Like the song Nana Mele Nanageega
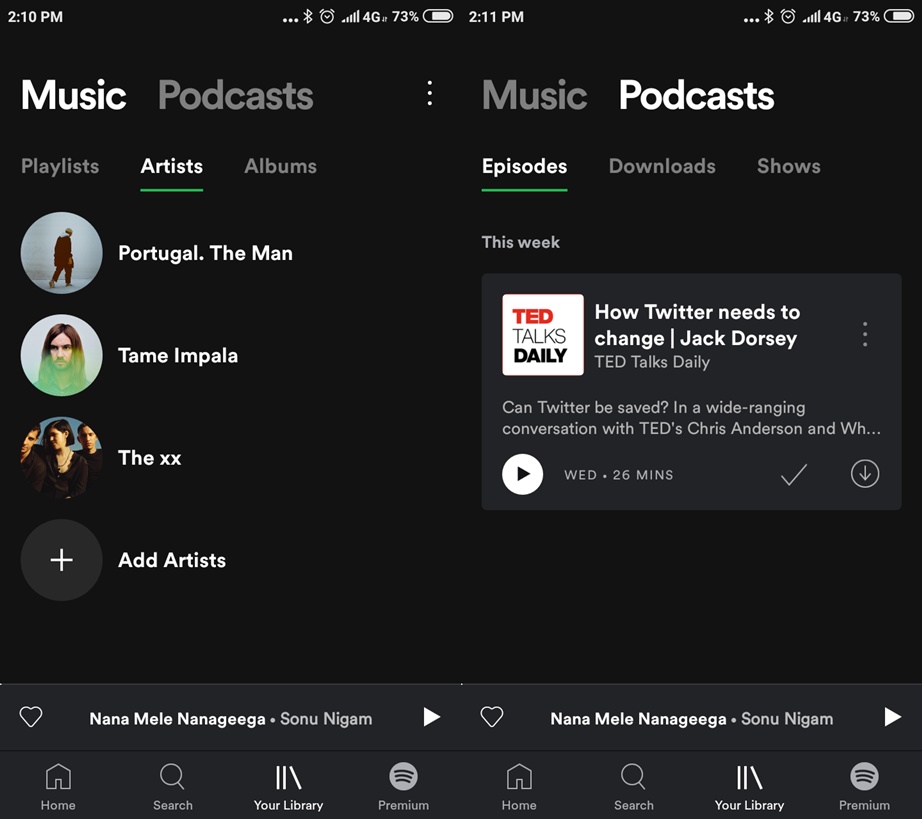 [x=31, y=716]
